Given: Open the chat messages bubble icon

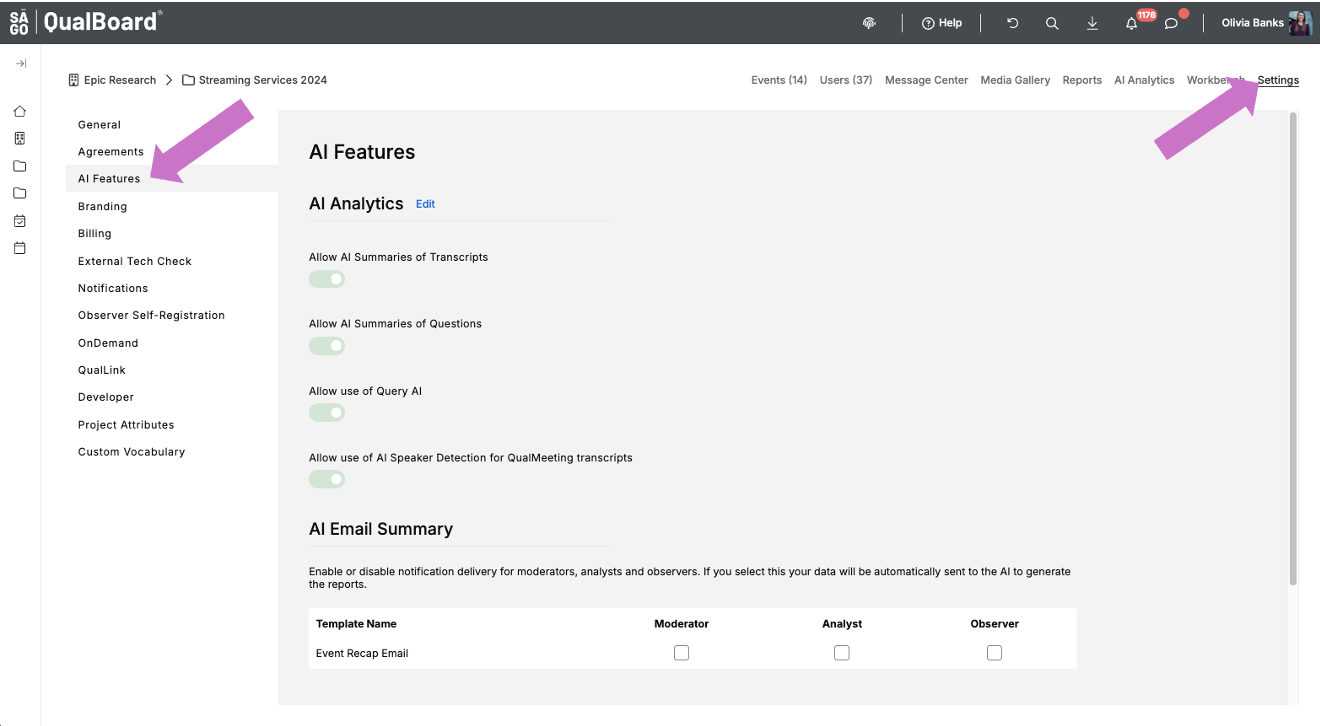Looking at the screenshot, I should pos(1172,23).
